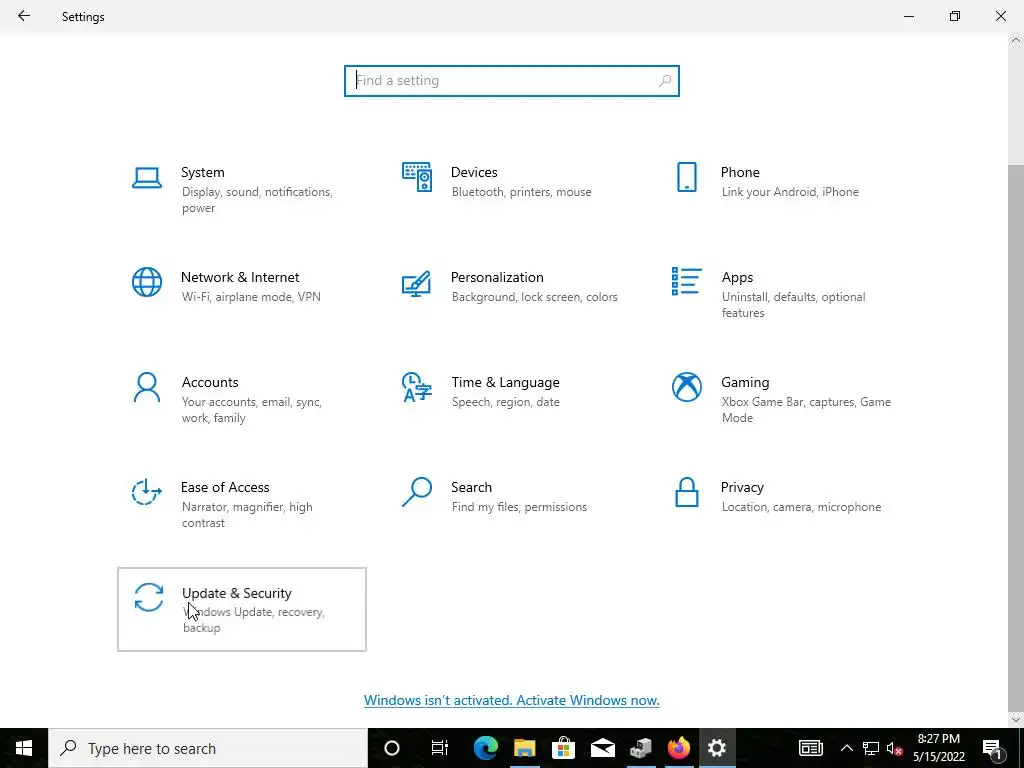Screen dimensions: 1024x768
Task: Open Microsoft Edge from the taskbar
Action: point(485,748)
